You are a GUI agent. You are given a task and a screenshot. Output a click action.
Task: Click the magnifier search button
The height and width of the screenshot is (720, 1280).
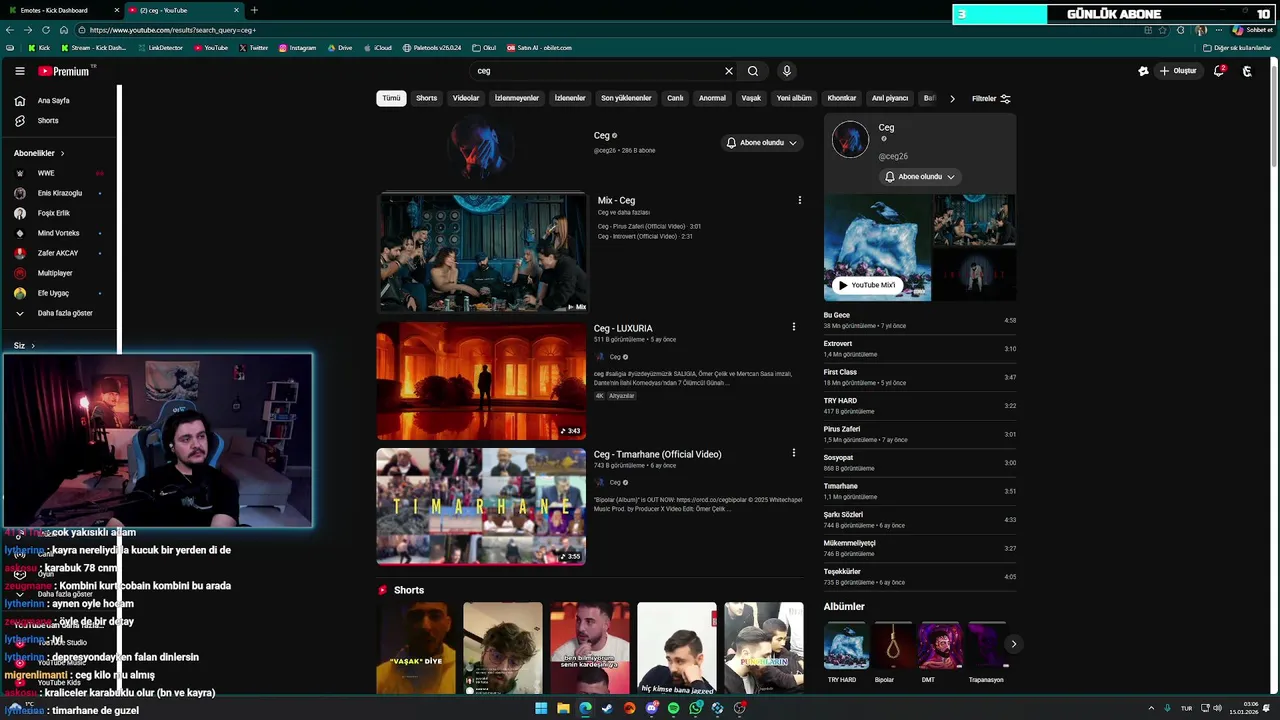point(753,71)
